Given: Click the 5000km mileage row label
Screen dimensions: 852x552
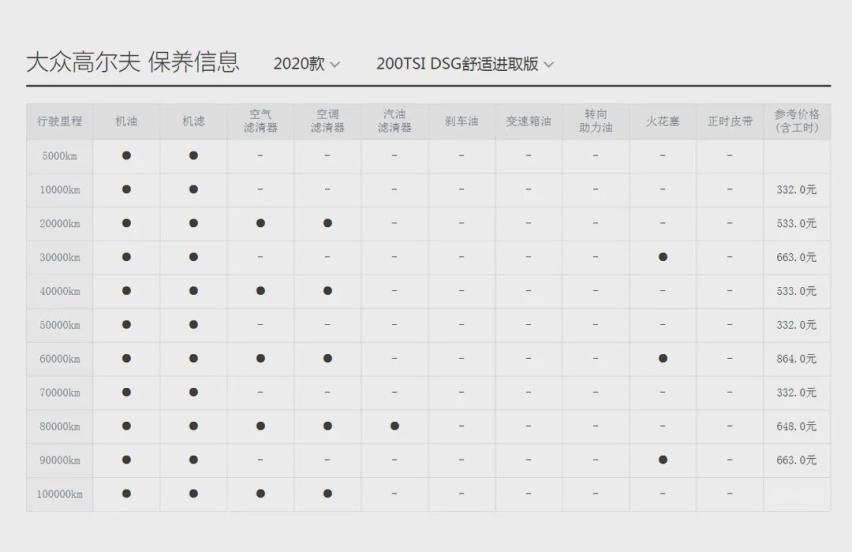Looking at the screenshot, I should (60, 156).
